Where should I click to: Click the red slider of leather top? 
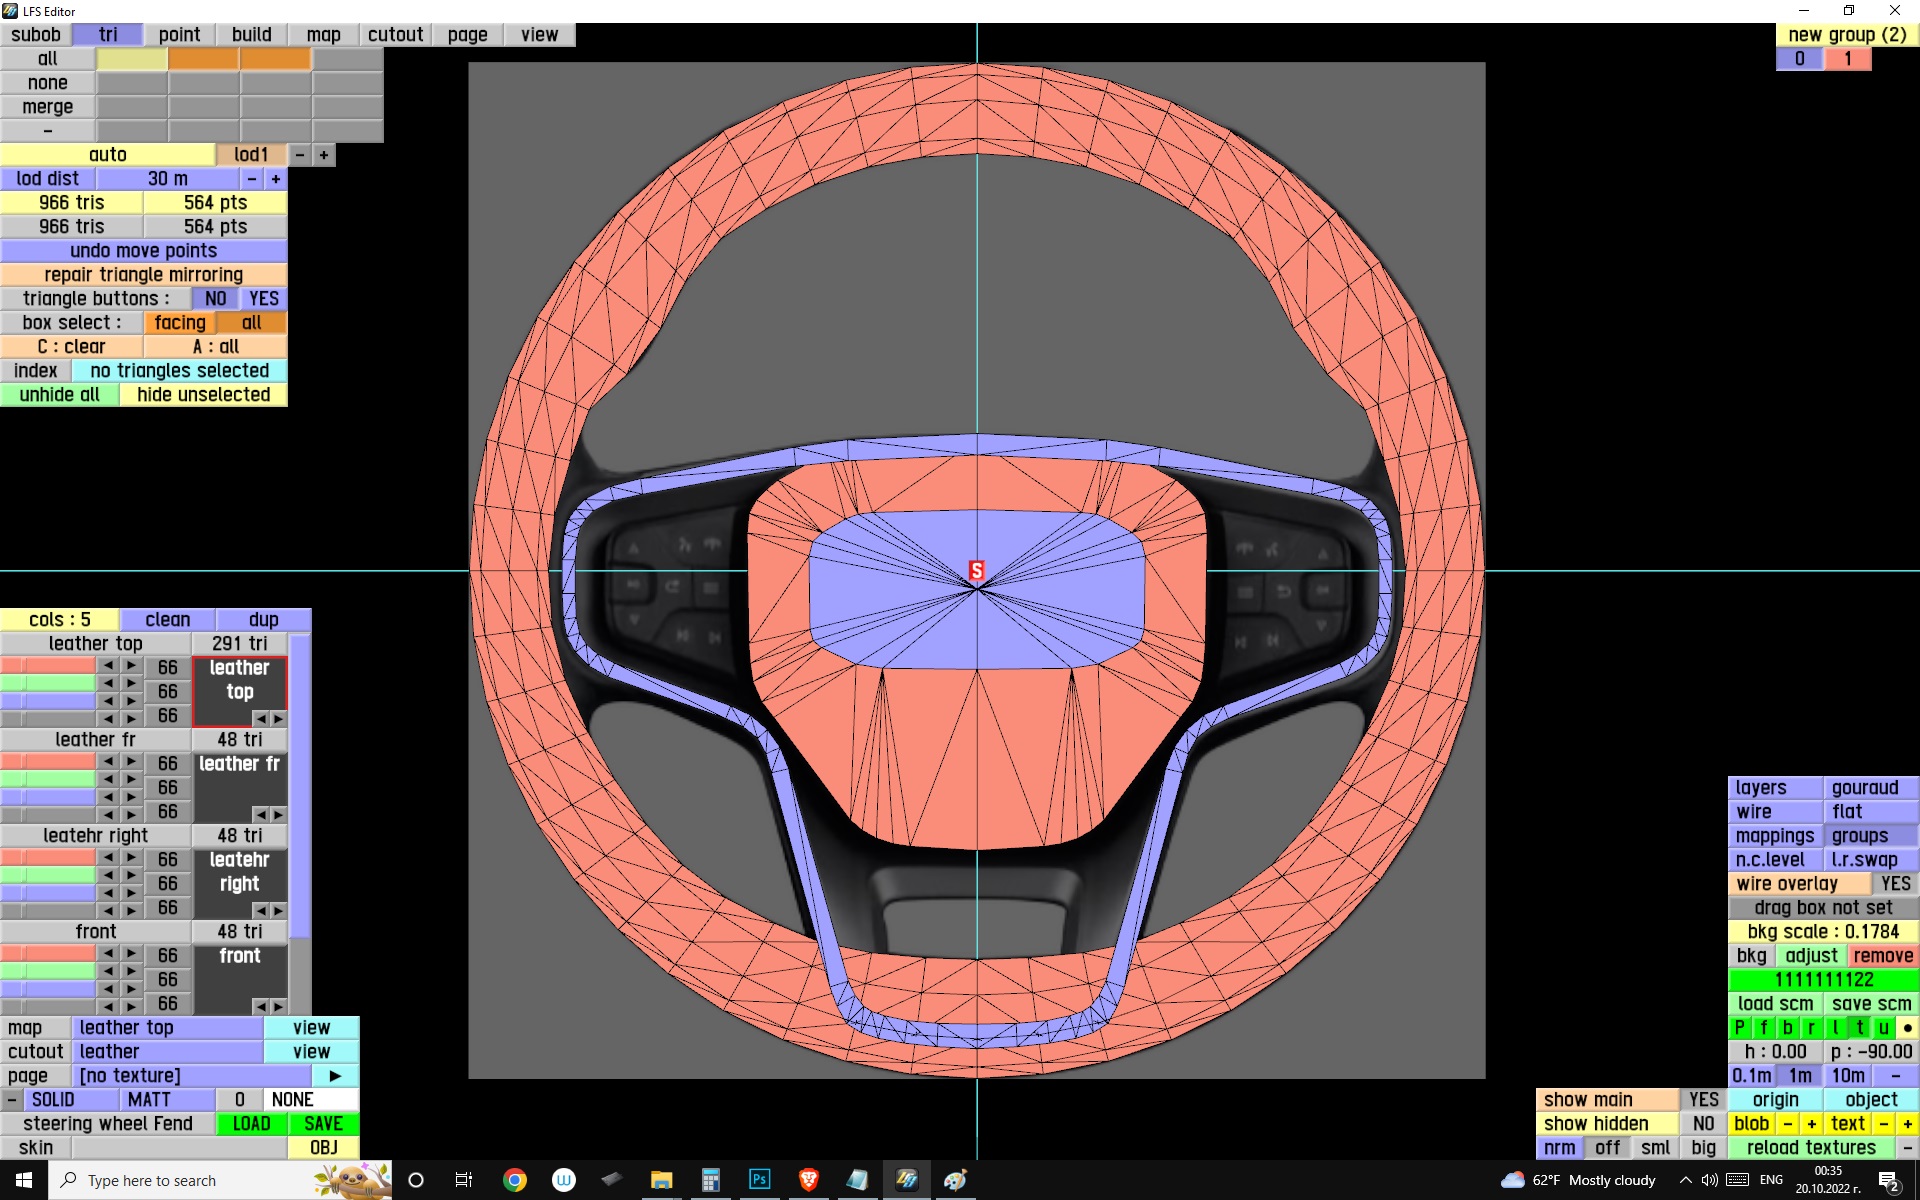47,666
